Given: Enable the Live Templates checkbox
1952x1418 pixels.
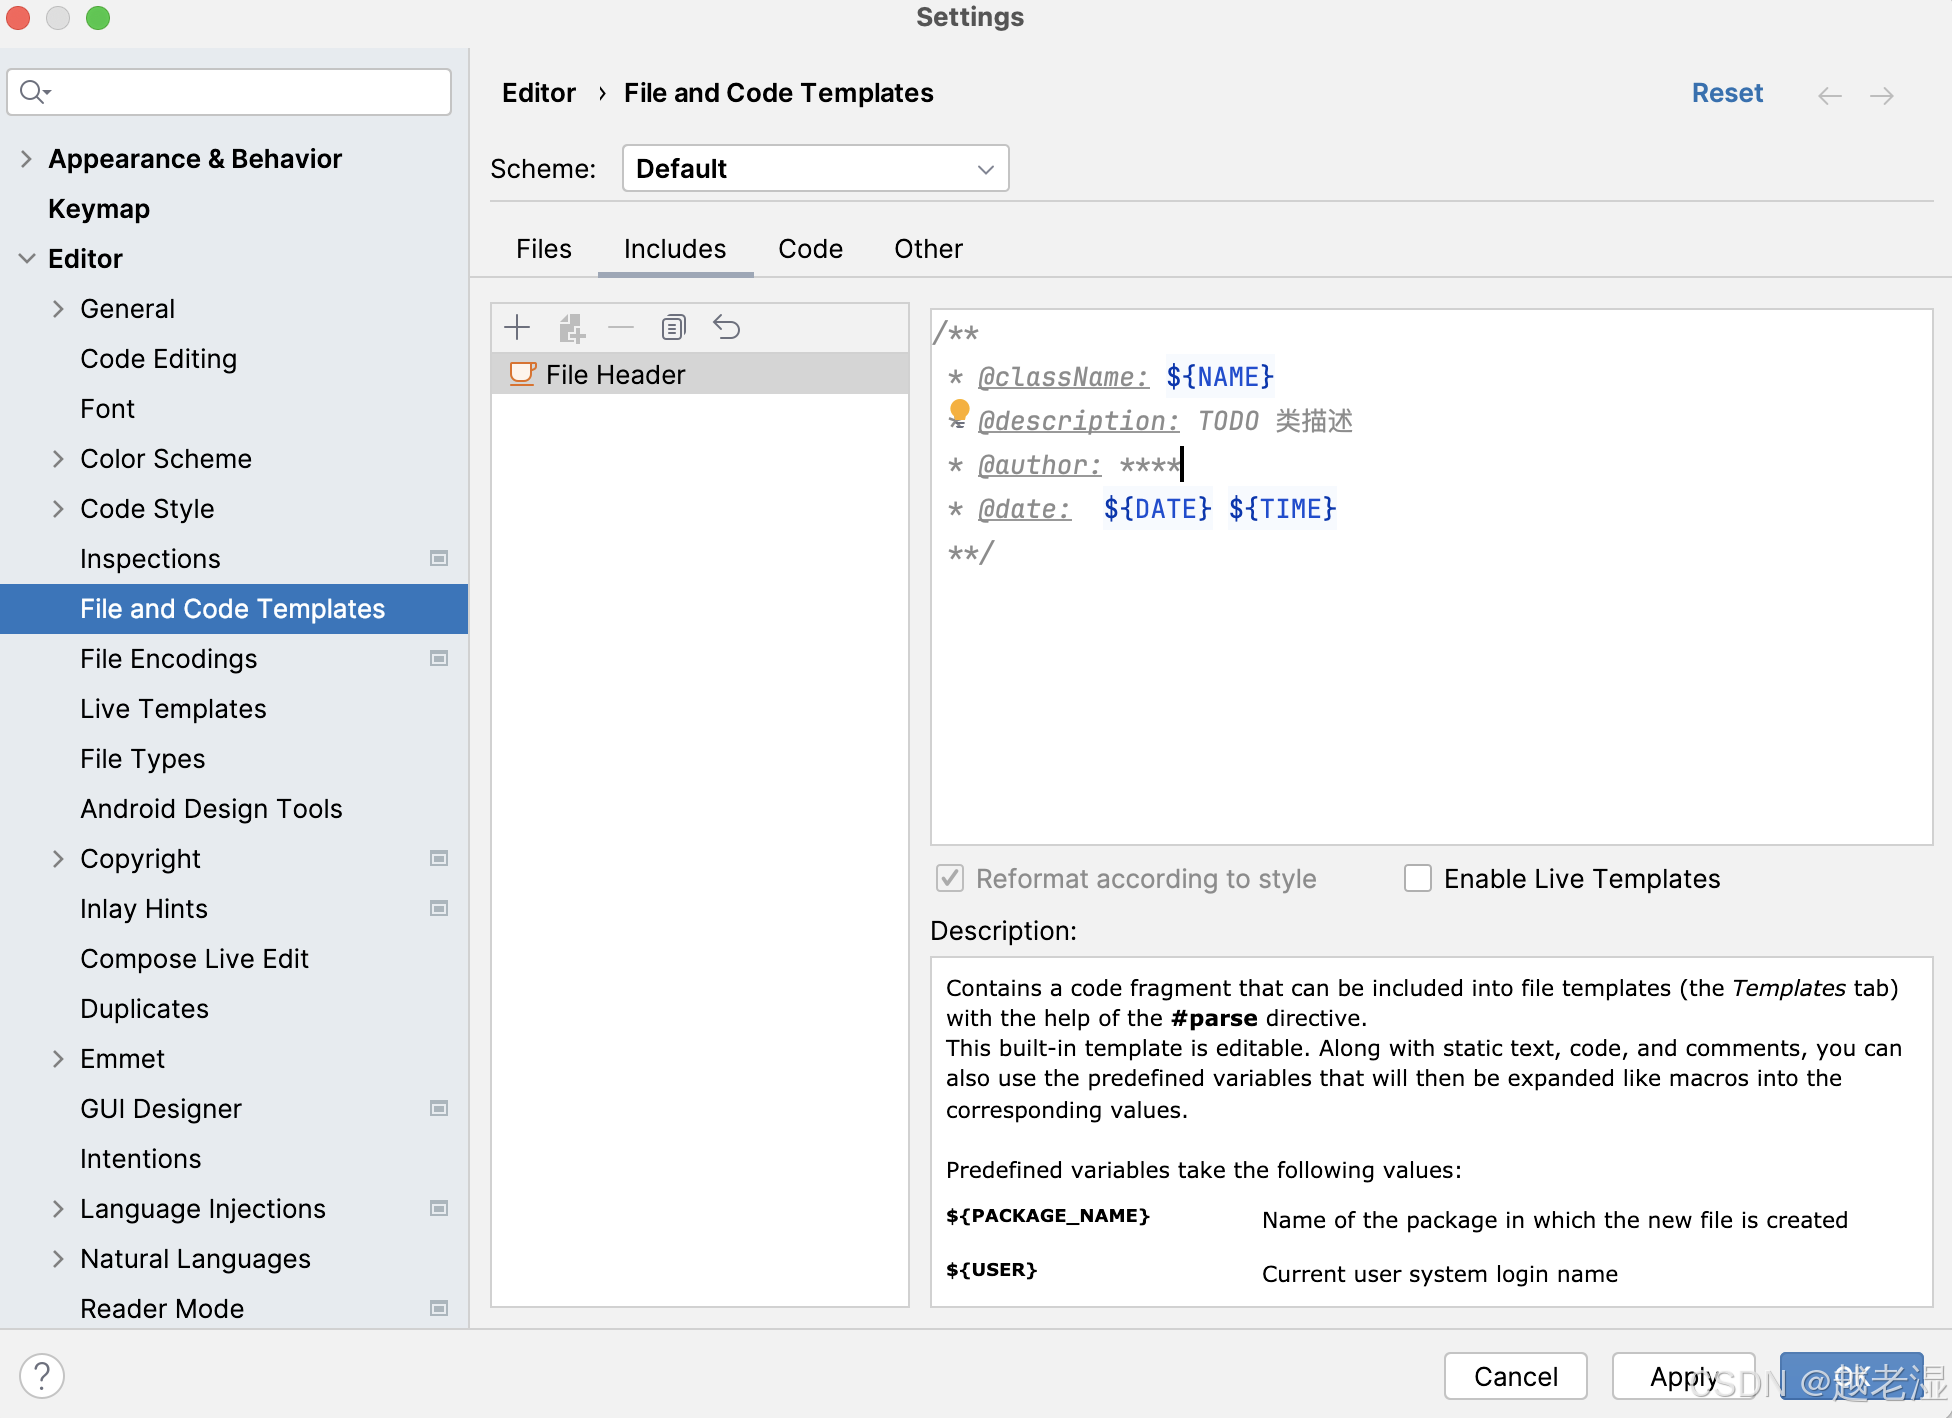Looking at the screenshot, I should [1417, 878].
